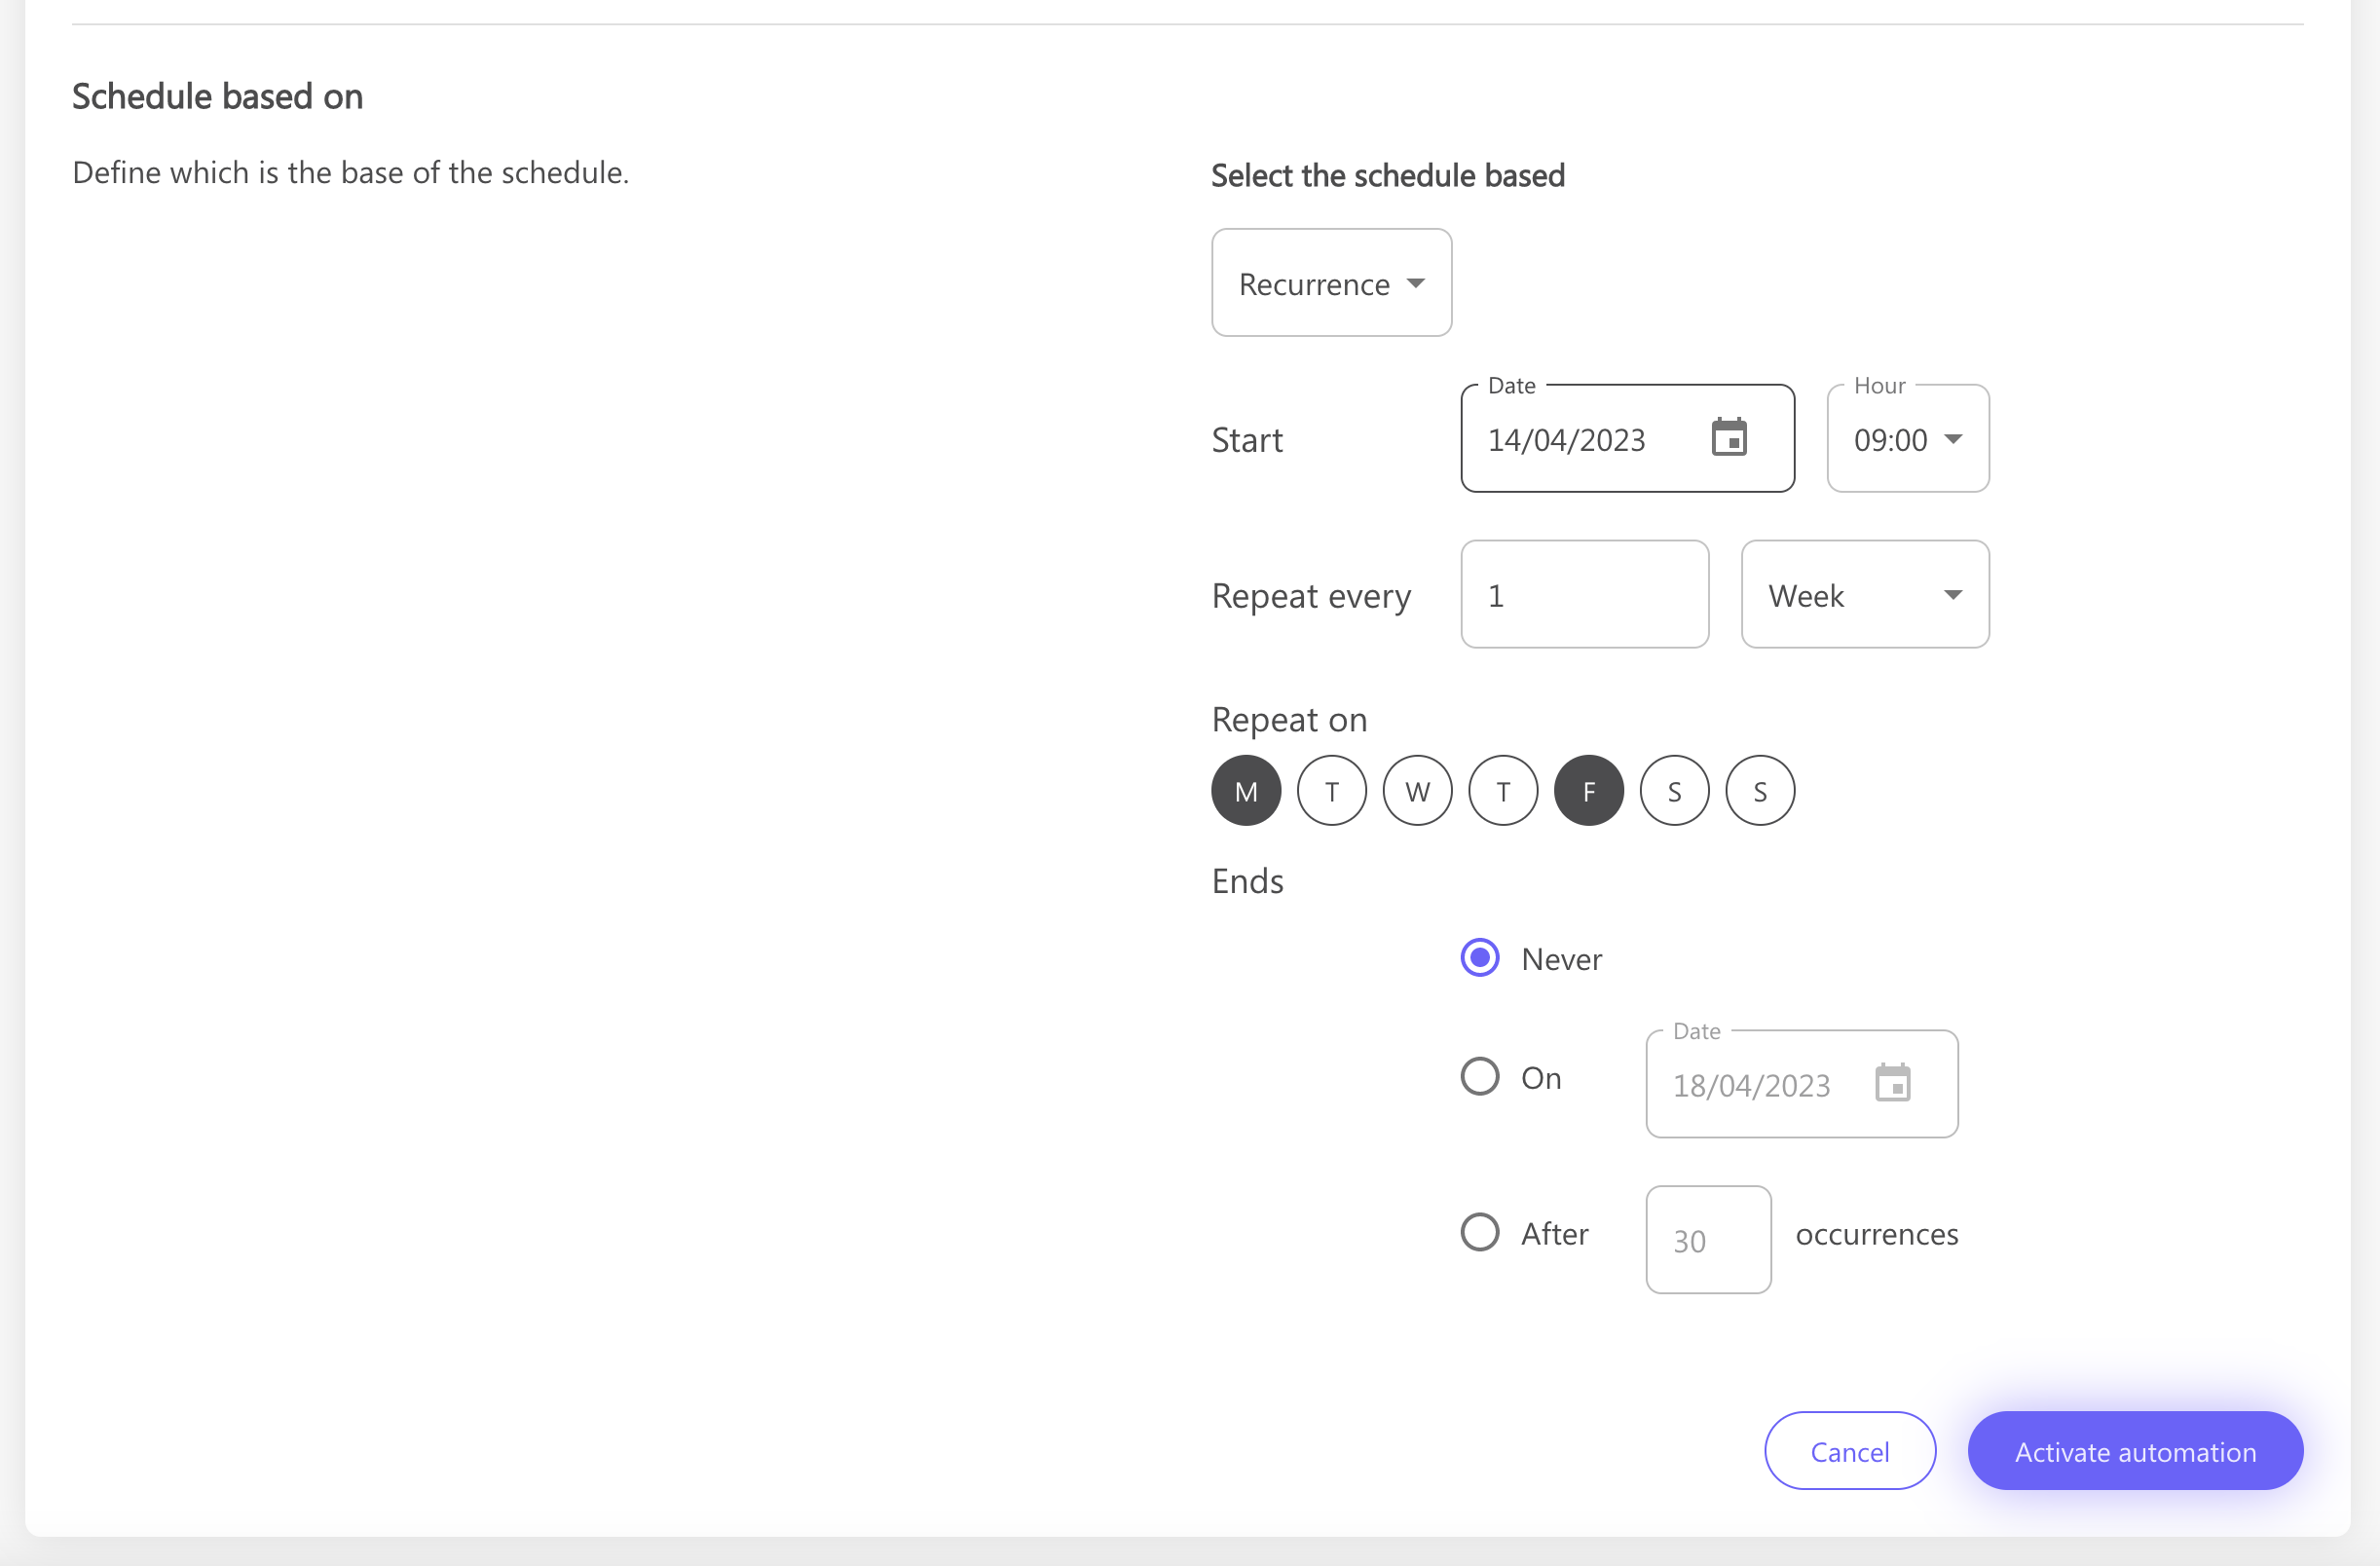
Task: Toggle Sunday day circle
Action: [x=1760, y=790]
